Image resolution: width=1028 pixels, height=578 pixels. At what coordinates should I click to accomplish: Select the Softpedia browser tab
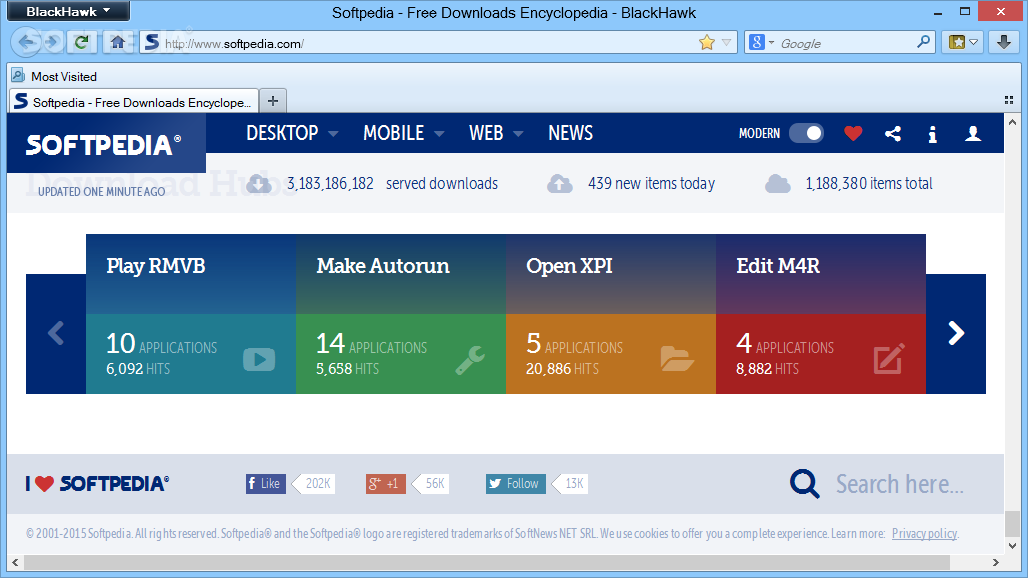pyautogui.click(x=134, y=102)
